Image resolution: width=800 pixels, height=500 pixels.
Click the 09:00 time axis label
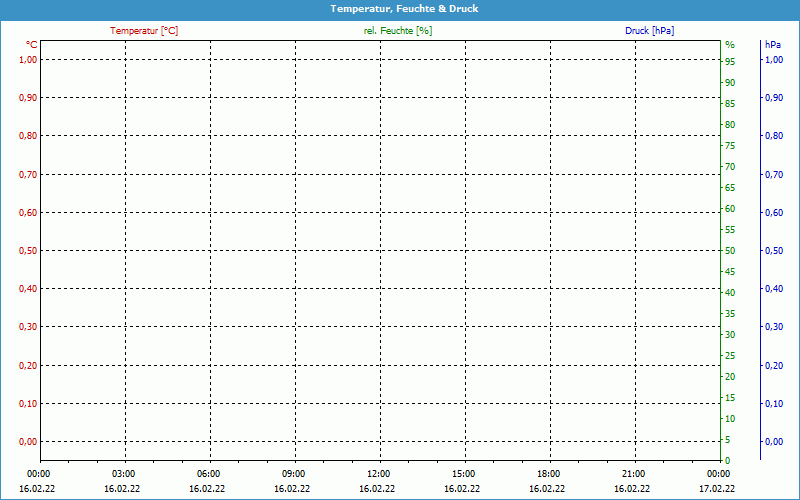tap(294, 474)
